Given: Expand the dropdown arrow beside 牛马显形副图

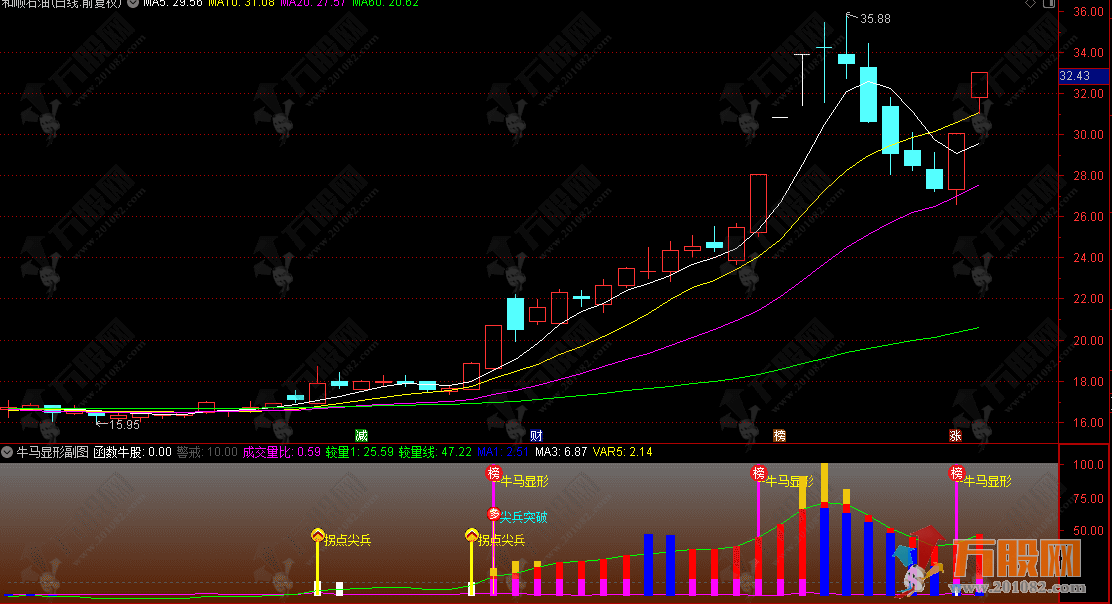Looking at the screenshot, I should 8,452.
